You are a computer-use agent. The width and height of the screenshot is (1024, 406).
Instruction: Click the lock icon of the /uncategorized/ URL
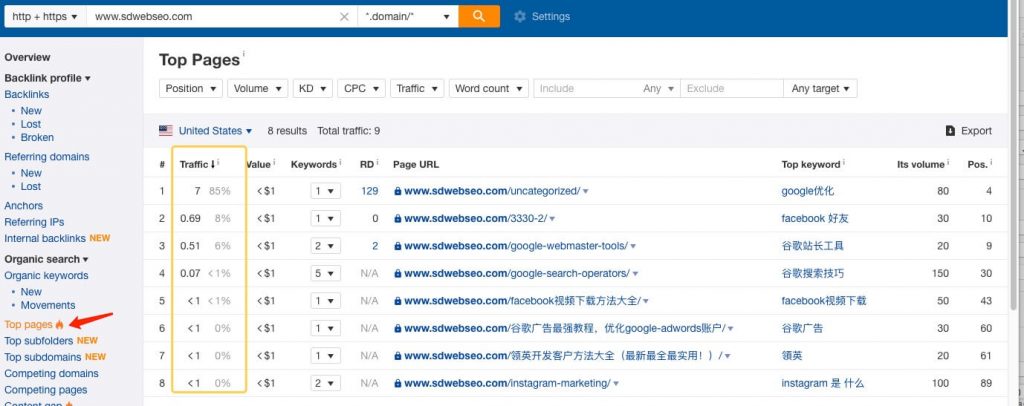[x=397, y=191]
